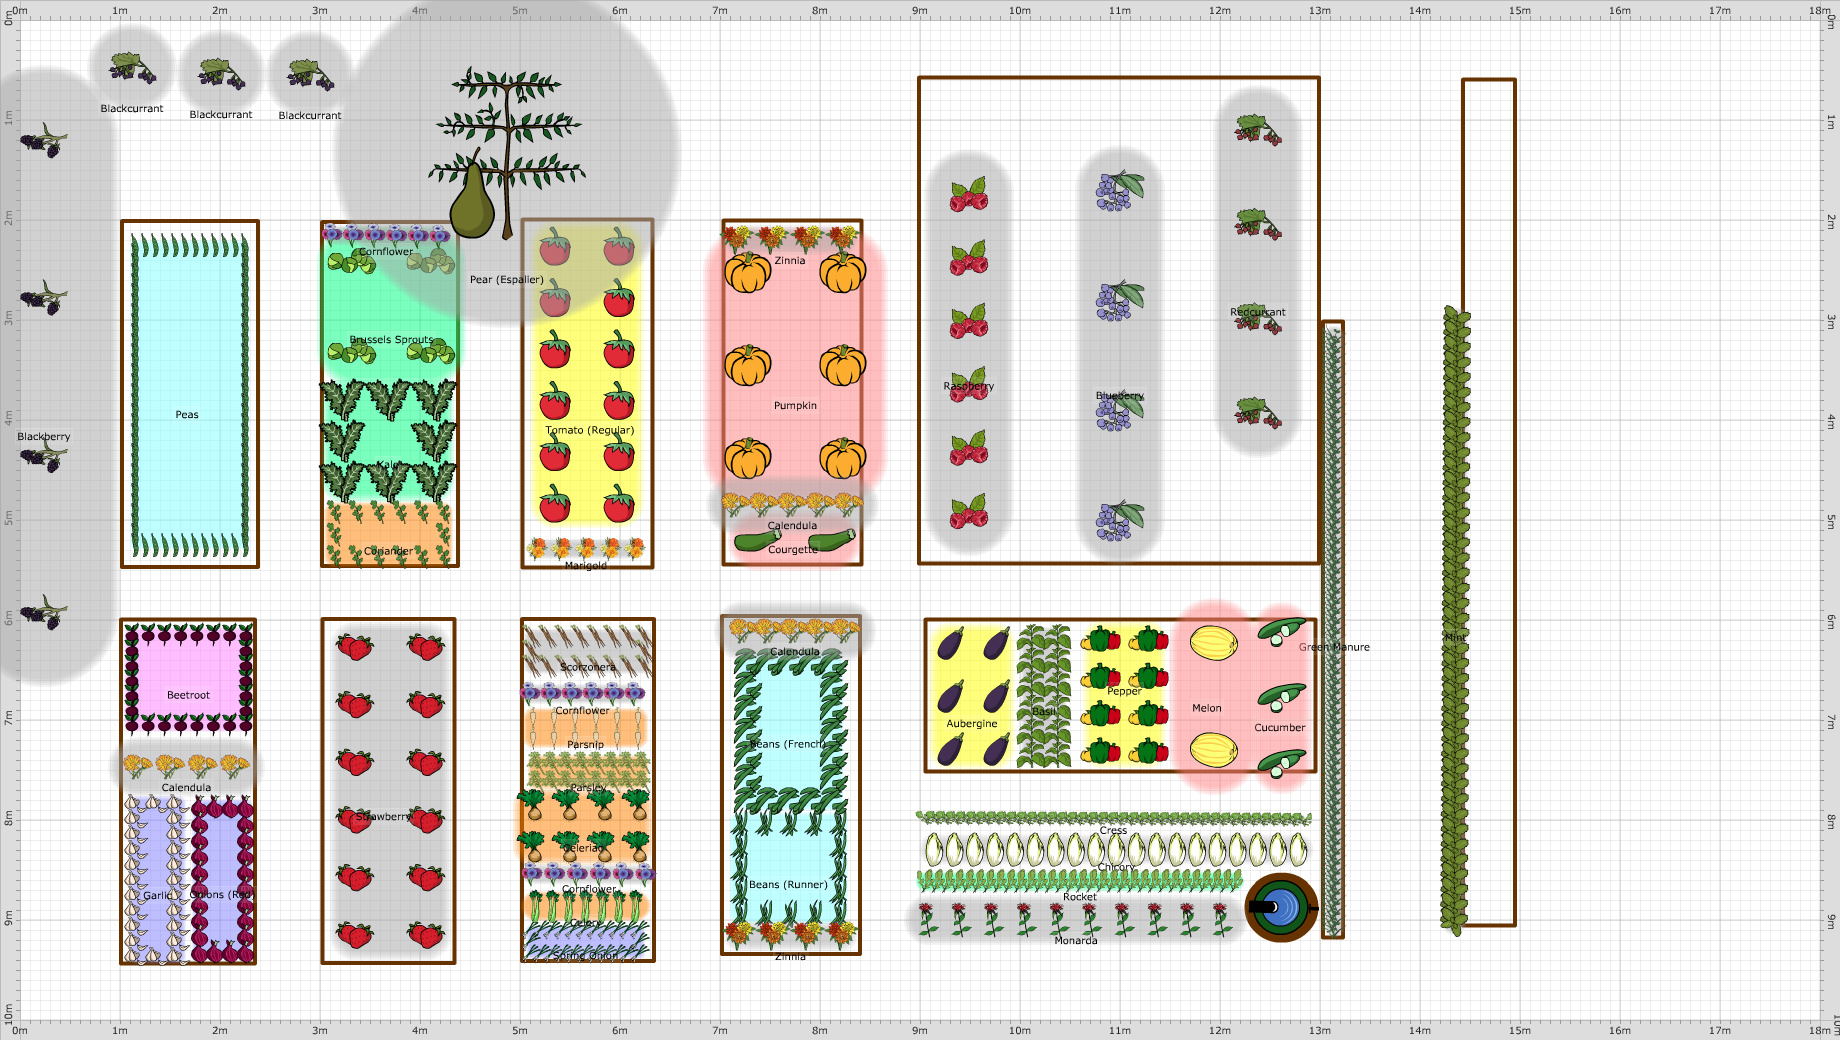This screenshot has height=1040, width=1840.
Task: Select the Celeriac label
Action: coord(584,848)
